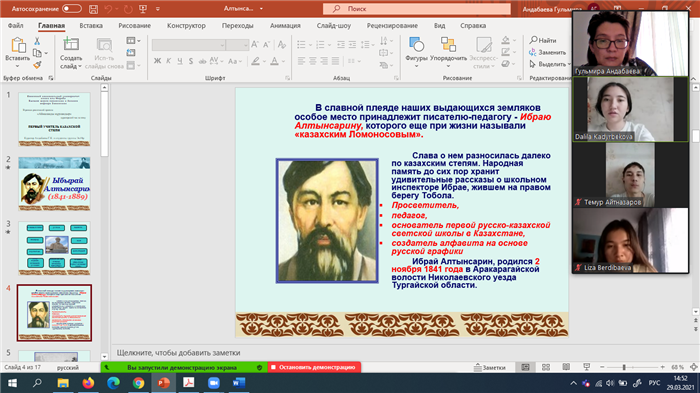Pick the font color A swatch
The width and height of the screenshot is (700, 393).
click(274, 61)
